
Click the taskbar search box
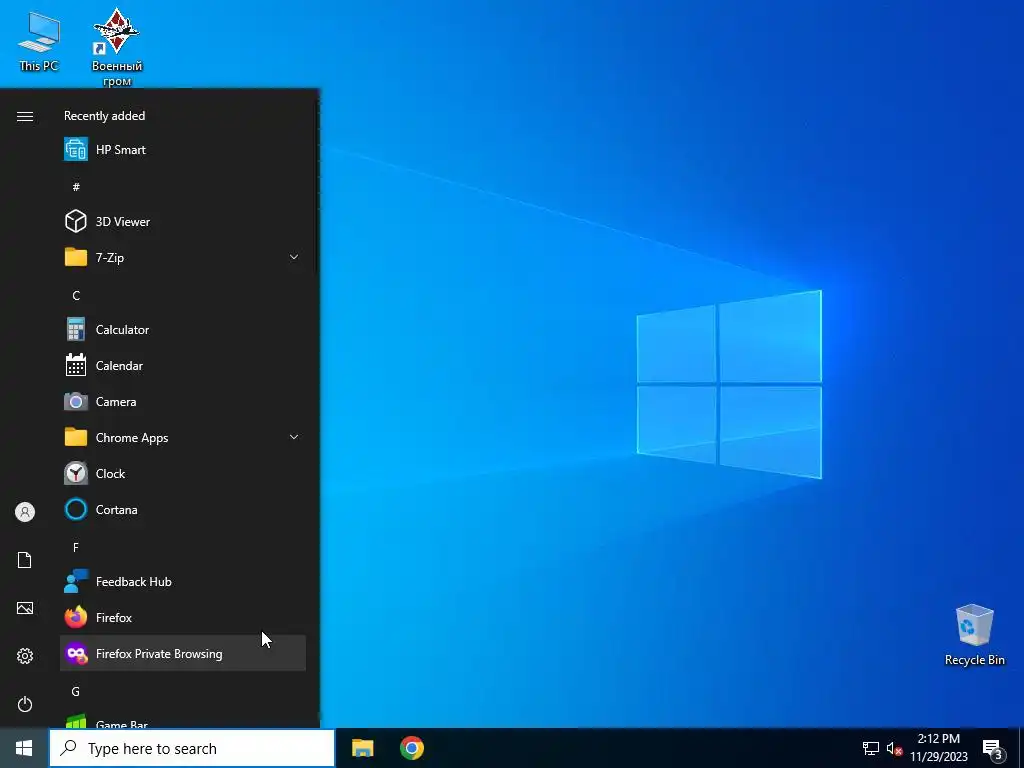tap(192, 748)
